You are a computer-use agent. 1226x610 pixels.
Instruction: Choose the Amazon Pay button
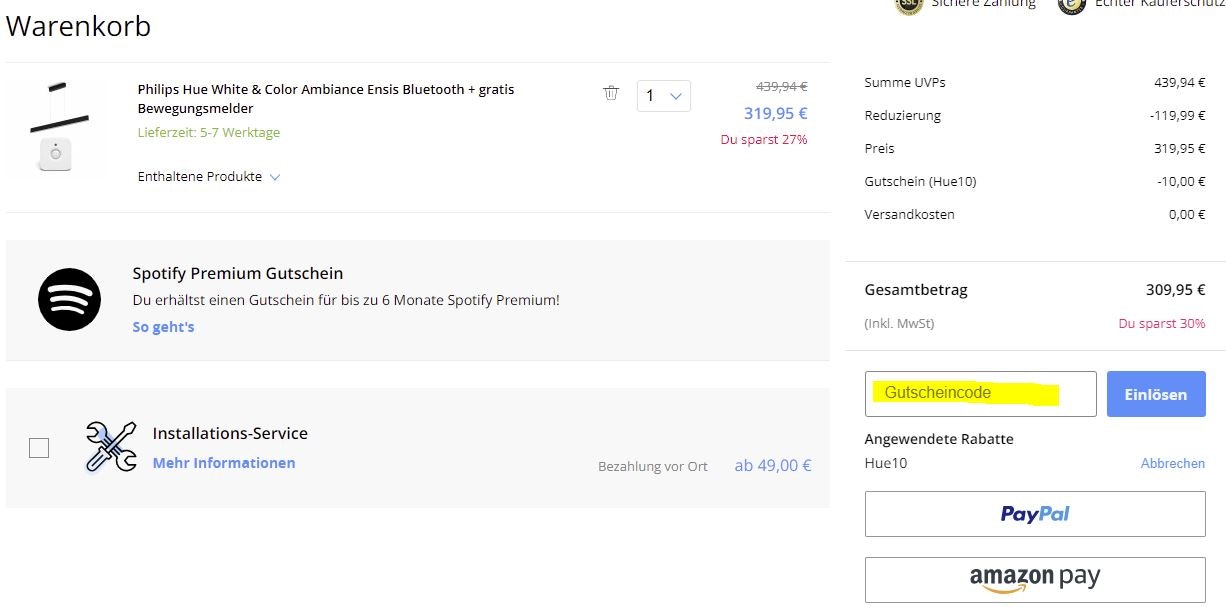pyautogui.click(x=1035, y=579)
